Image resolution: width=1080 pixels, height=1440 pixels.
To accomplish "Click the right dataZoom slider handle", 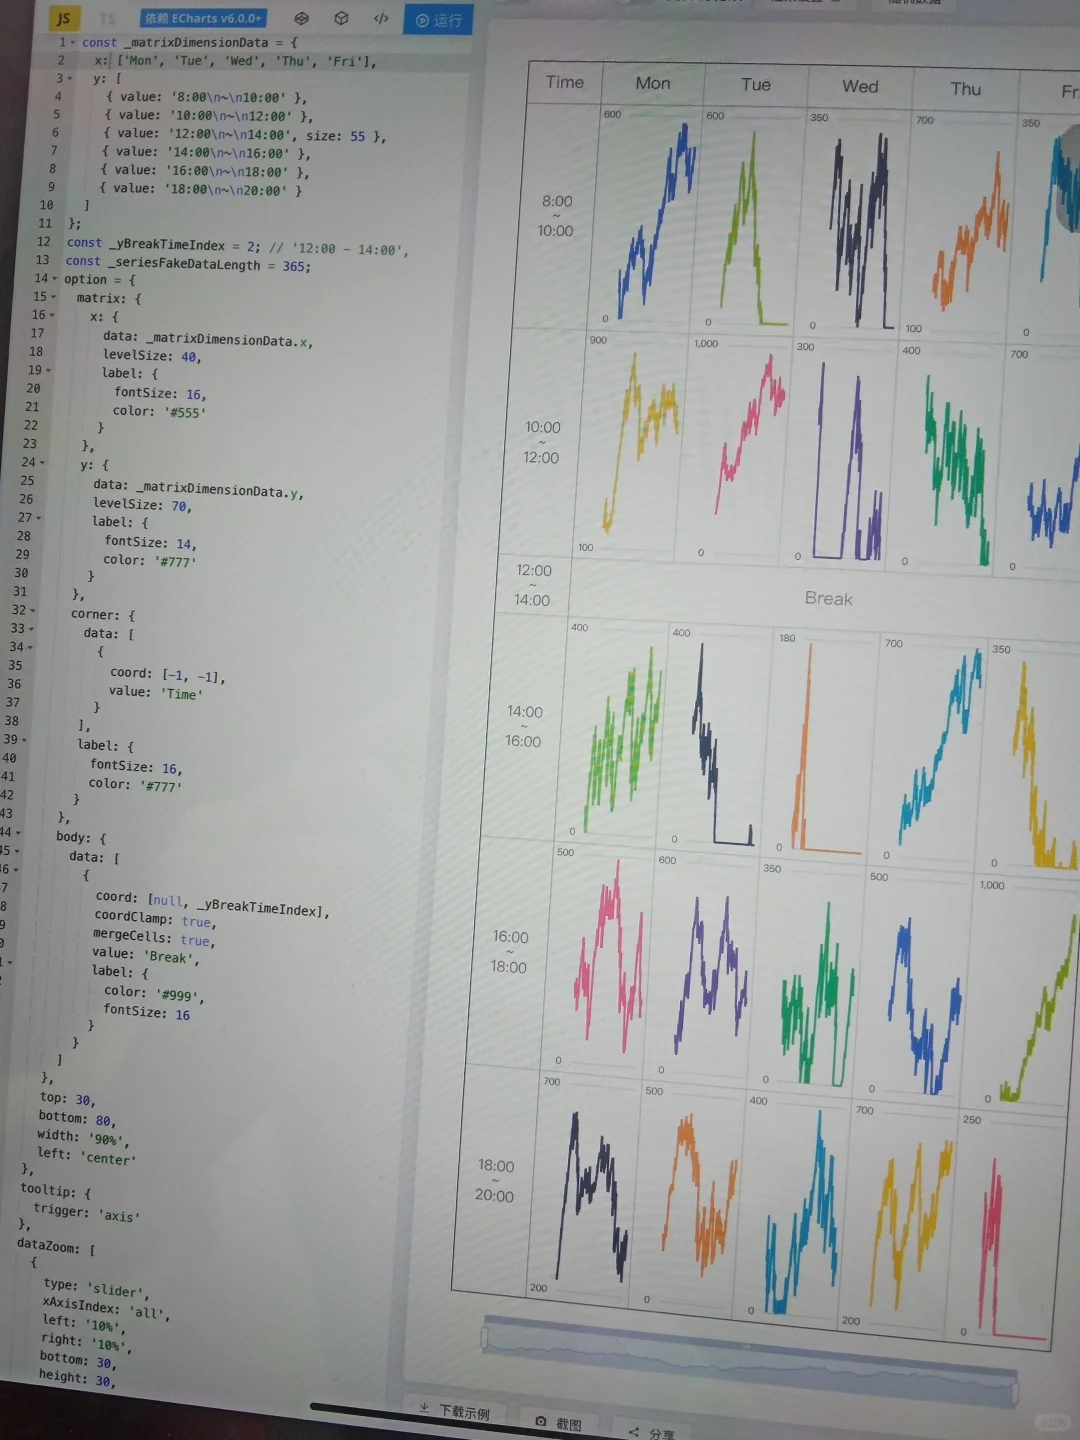I will (x=1015, y=1391).
